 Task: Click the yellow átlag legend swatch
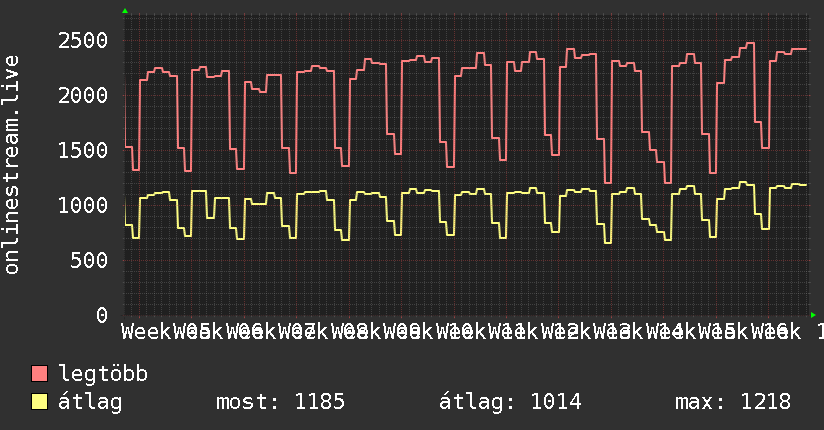[40, 402]
